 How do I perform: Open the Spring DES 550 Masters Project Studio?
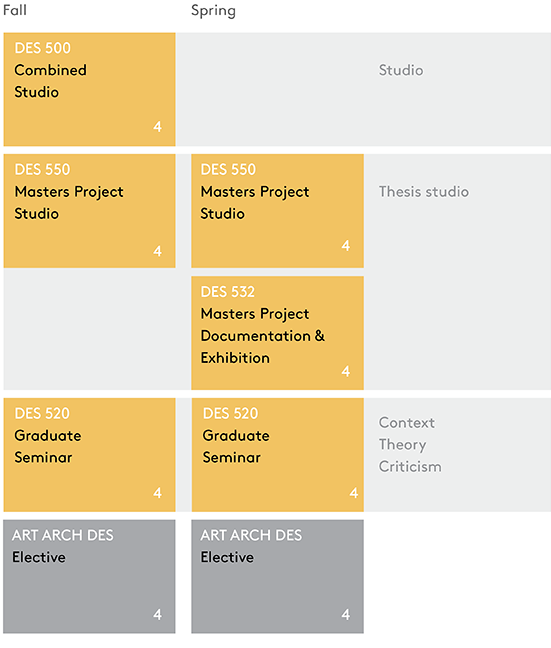(x=277, y=211)
